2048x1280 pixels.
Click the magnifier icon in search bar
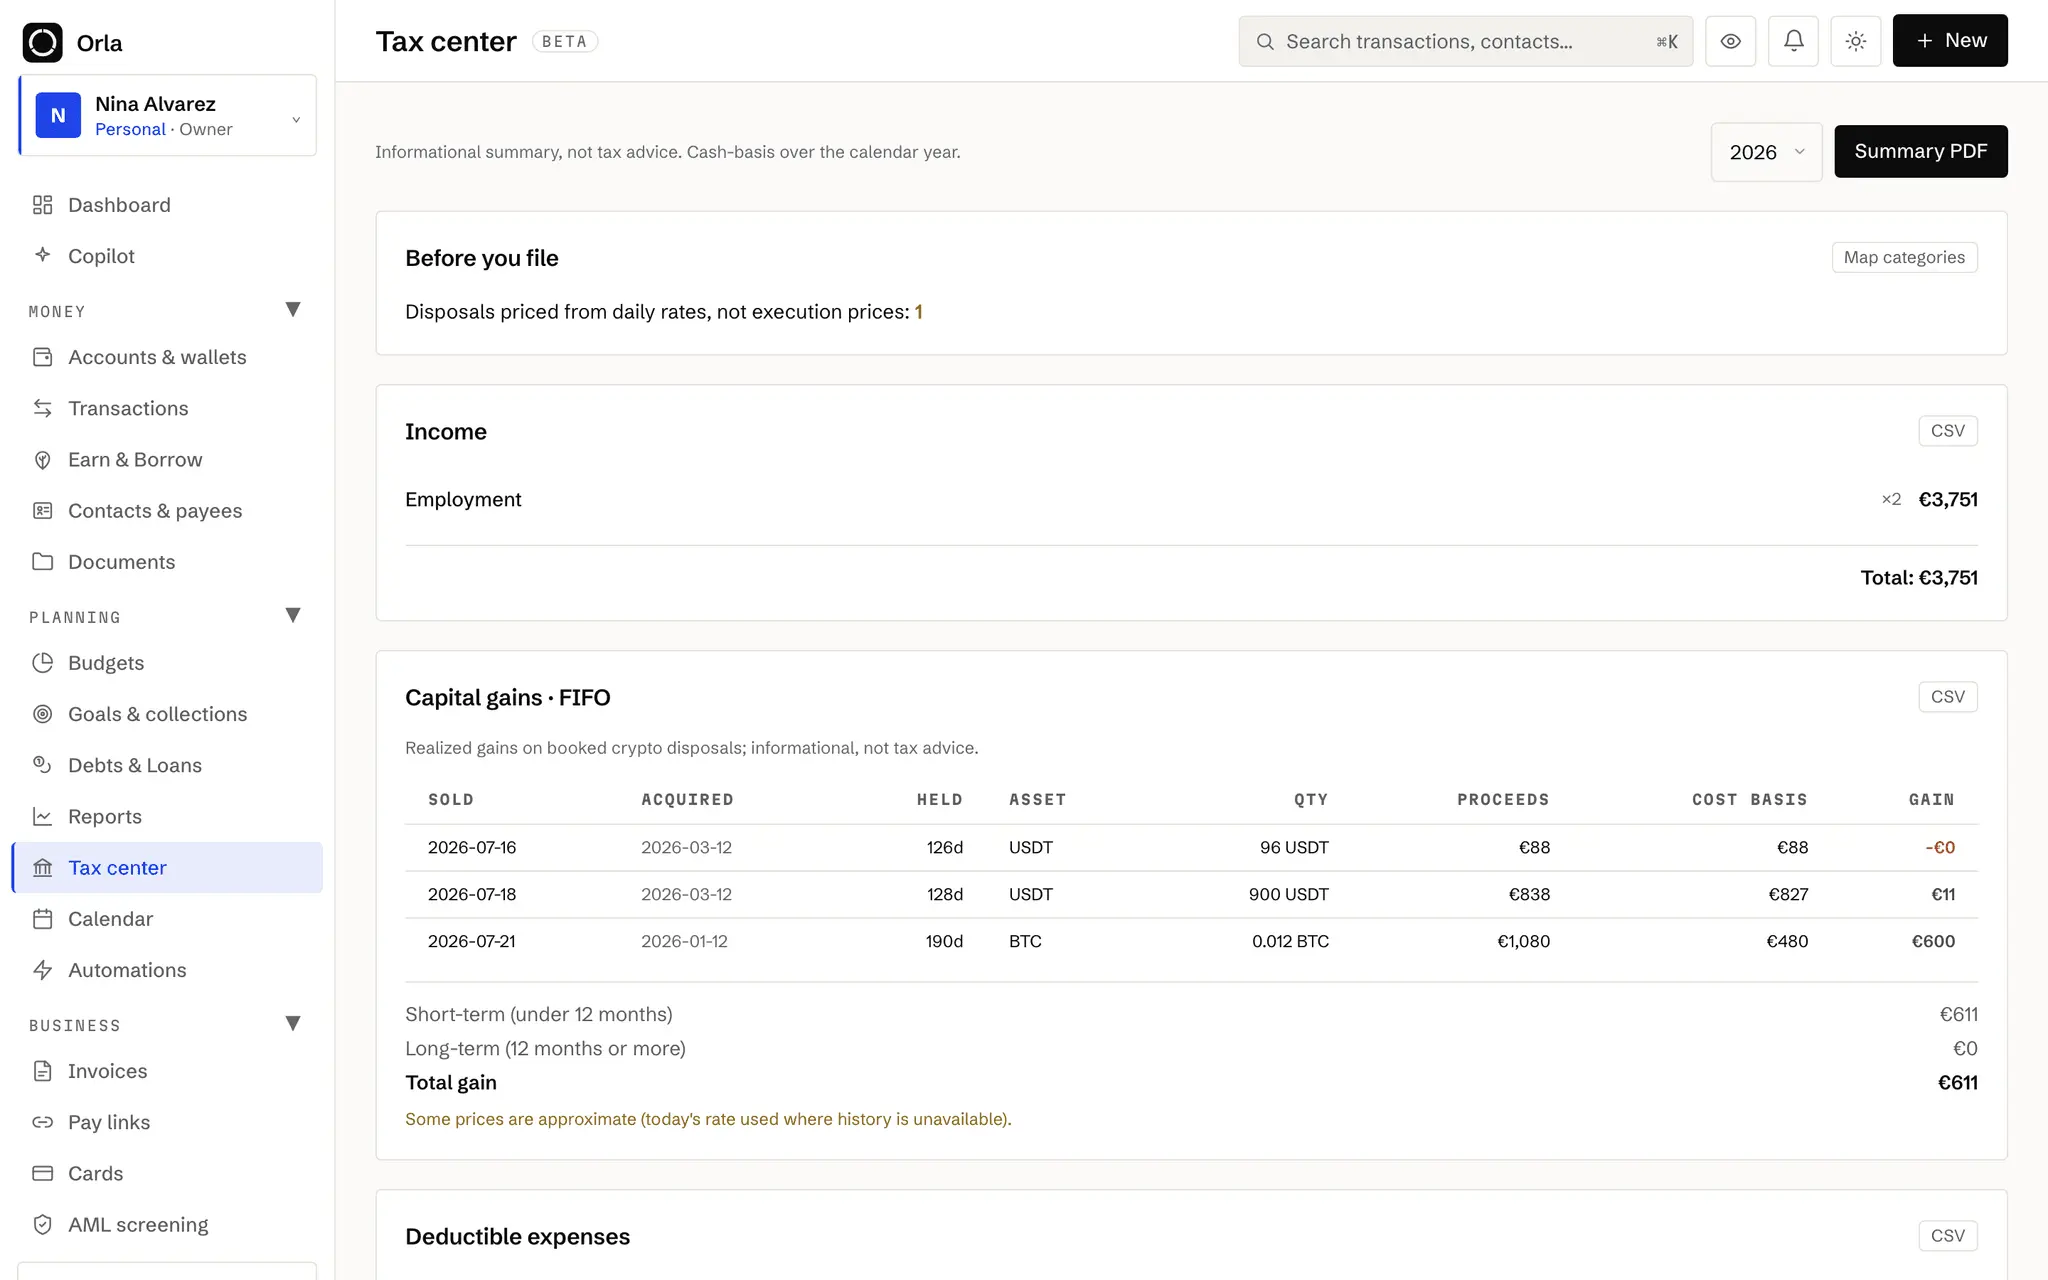[x=1265, y=42]
